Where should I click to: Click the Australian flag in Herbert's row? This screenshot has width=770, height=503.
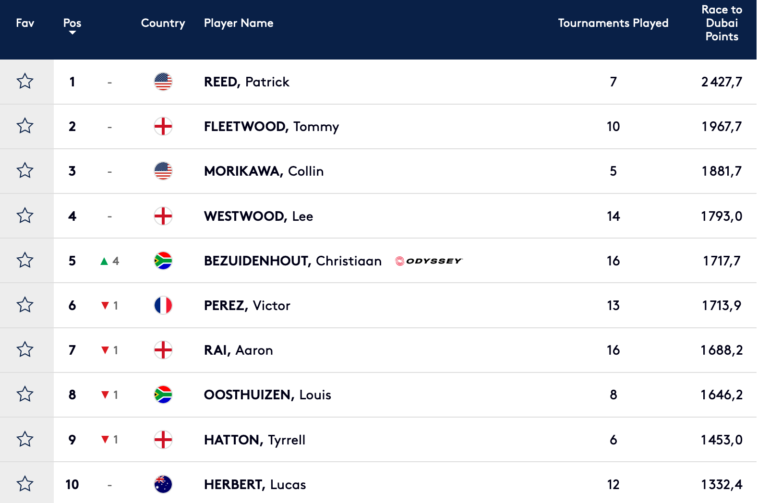coord(163,484)
